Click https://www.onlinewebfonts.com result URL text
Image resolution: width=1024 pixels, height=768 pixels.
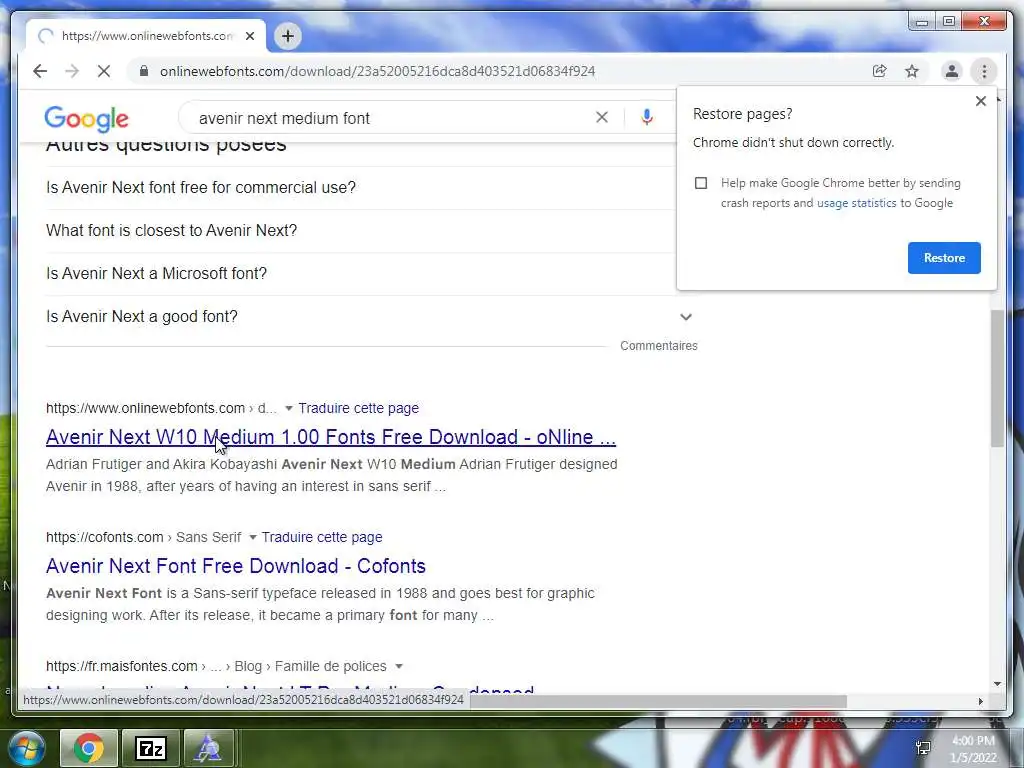tap(145, 409)
